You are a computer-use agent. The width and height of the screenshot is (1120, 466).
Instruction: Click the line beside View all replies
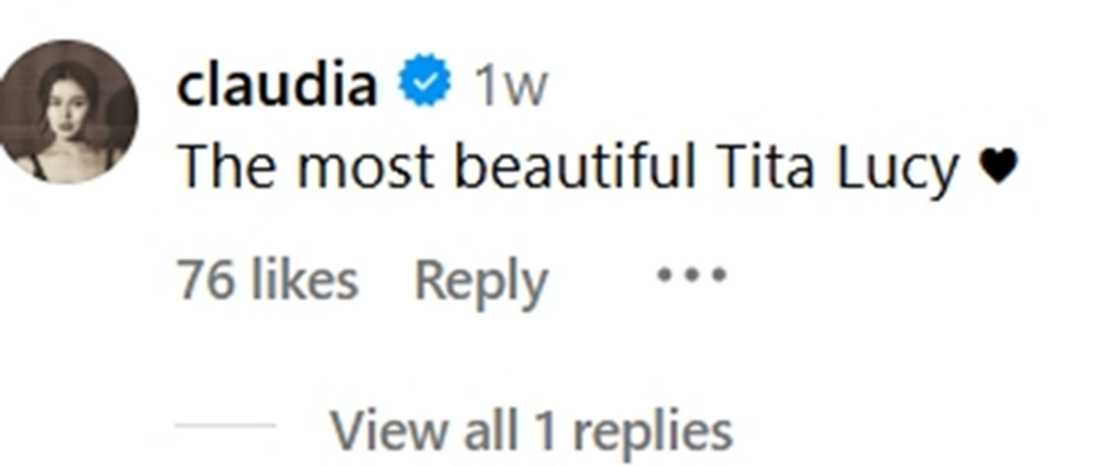[x=224, y=425]
